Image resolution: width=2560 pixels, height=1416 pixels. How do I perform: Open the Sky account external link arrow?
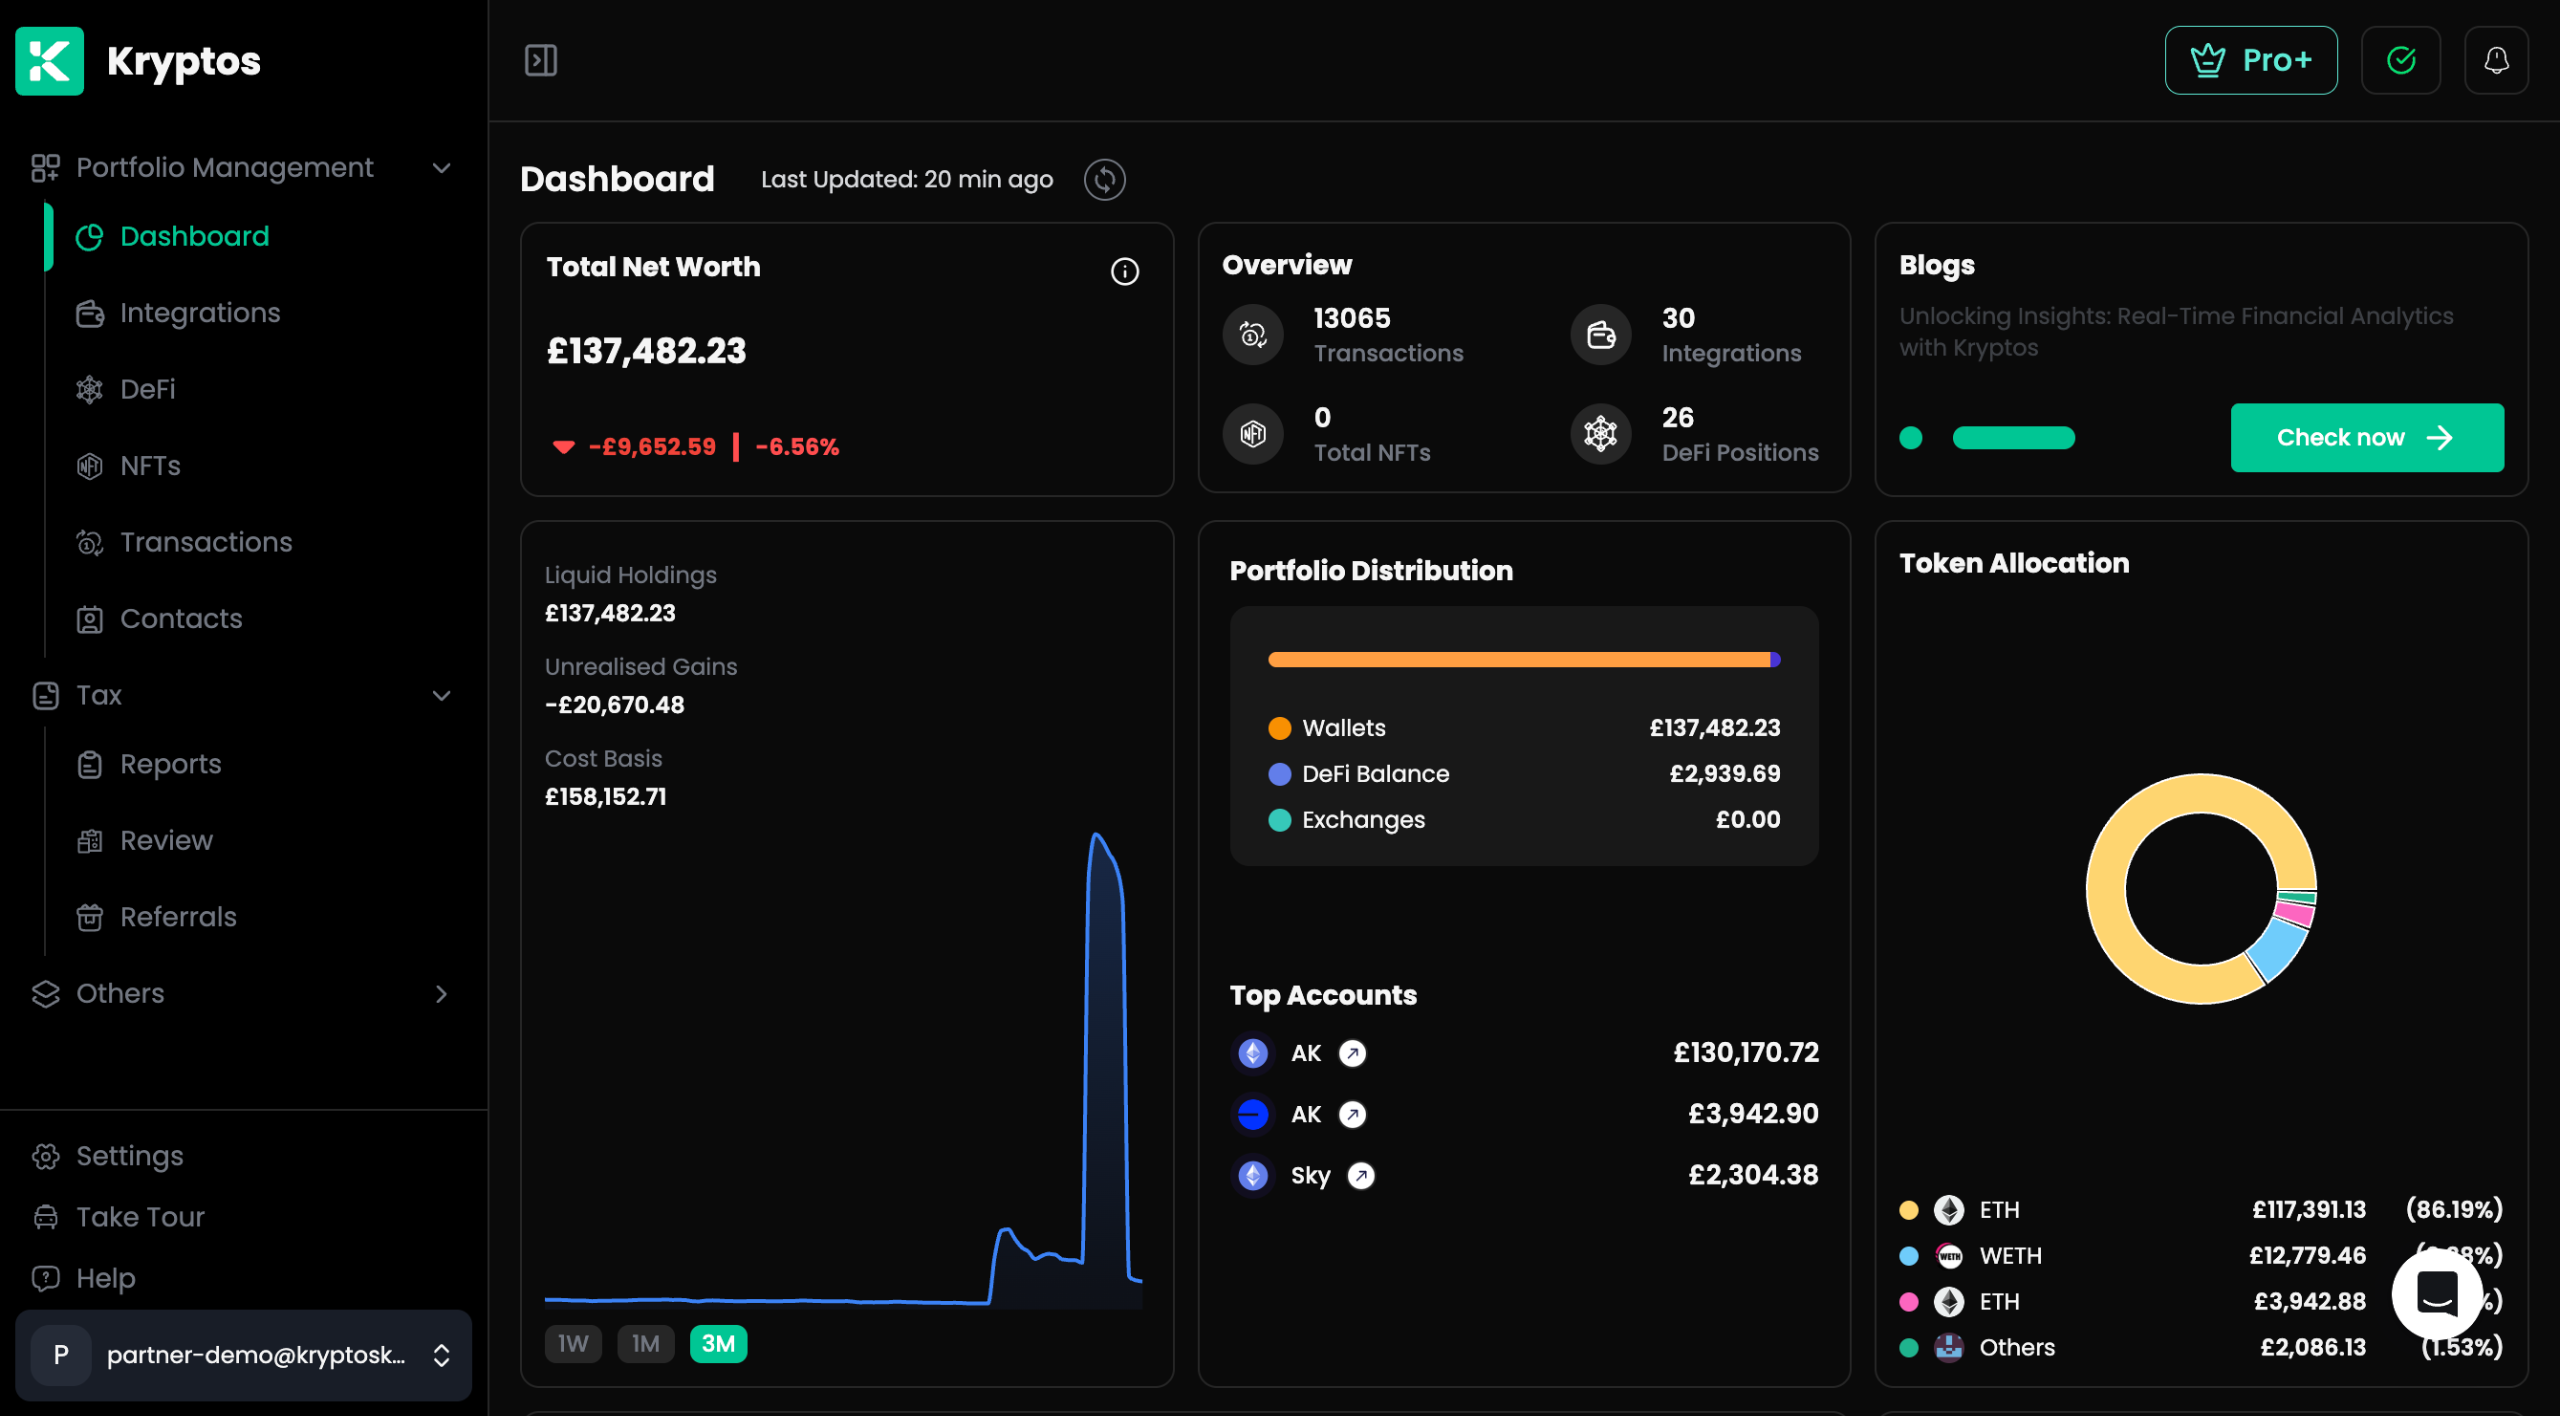1361,1175
